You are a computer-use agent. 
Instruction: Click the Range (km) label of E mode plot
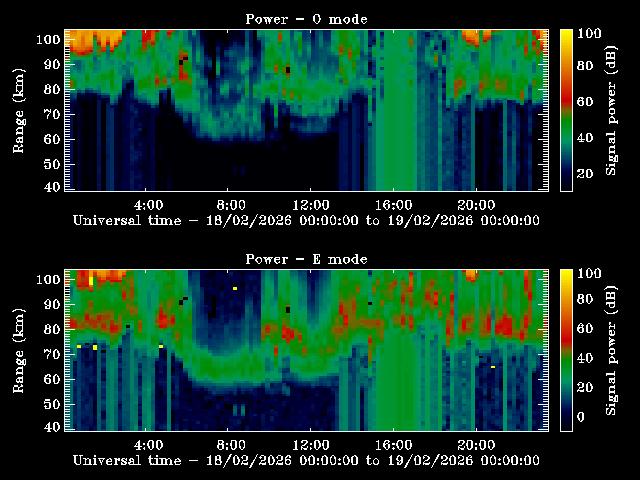coord(19,350)
